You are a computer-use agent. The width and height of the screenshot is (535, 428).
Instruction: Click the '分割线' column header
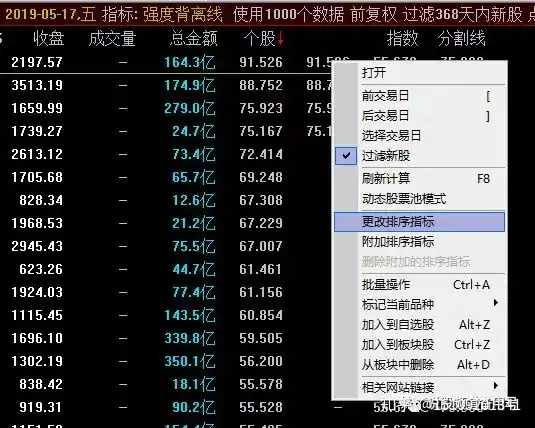coord(462,38)
